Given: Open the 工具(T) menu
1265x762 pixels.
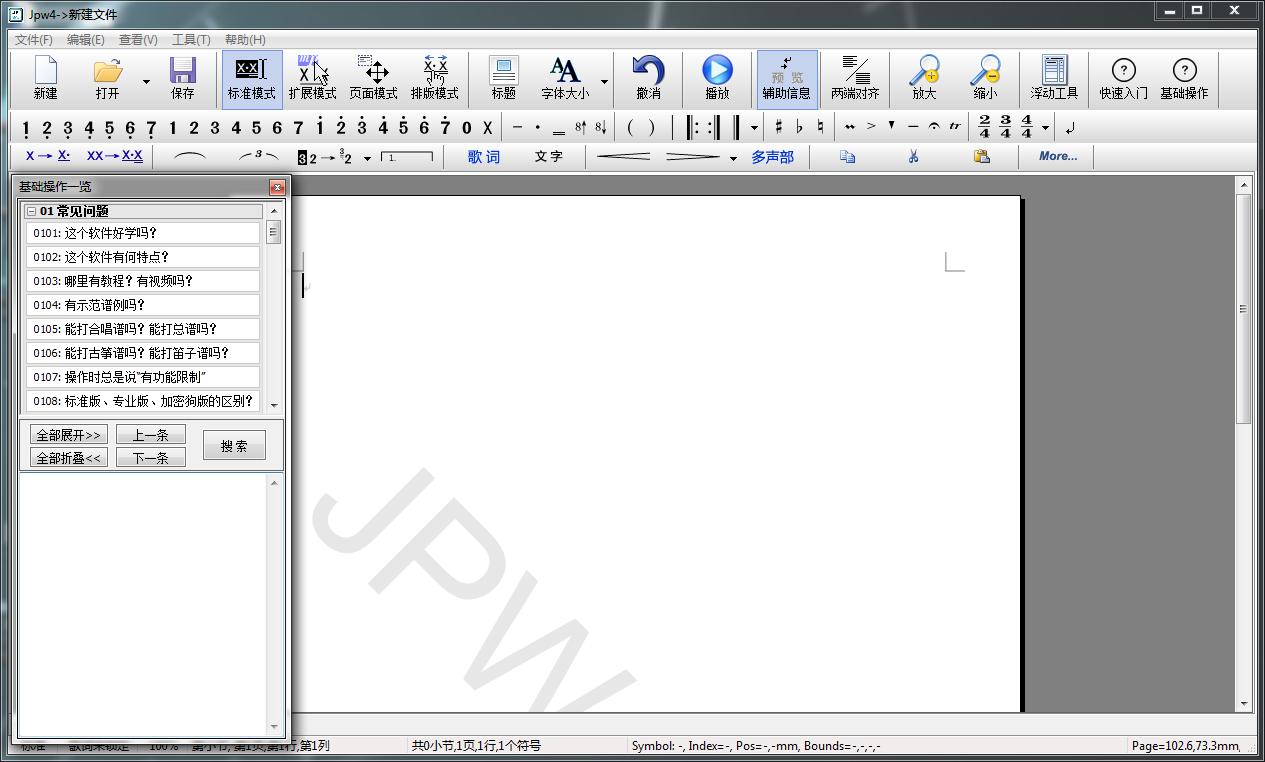Looking at the screenshot, I should click(191, 40).
